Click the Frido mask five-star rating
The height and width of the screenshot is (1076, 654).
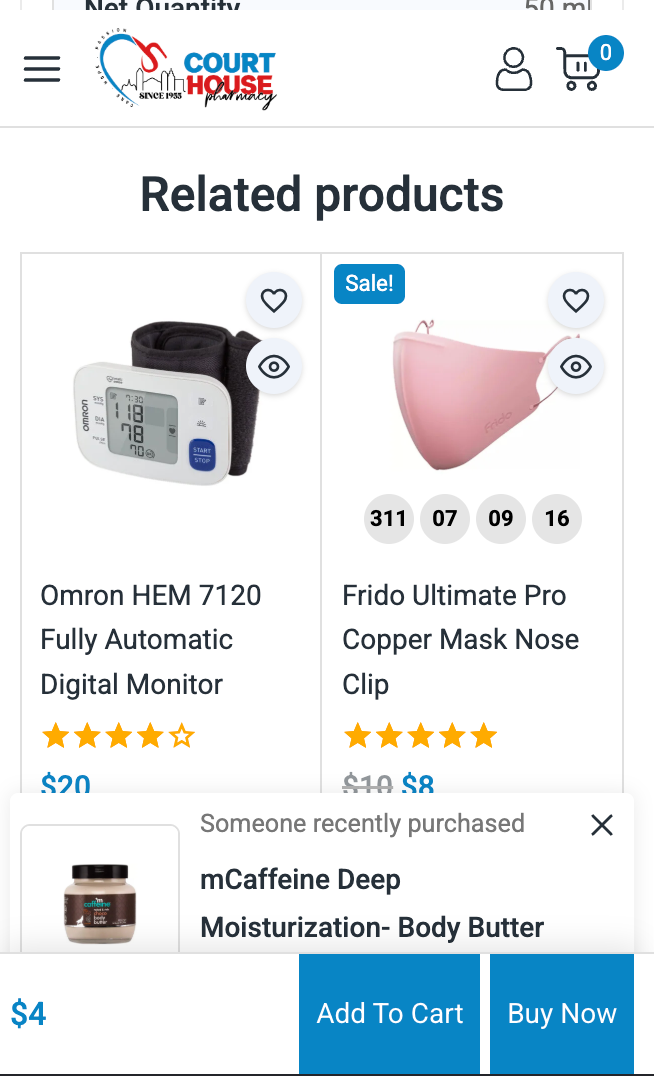coord(420,738)
